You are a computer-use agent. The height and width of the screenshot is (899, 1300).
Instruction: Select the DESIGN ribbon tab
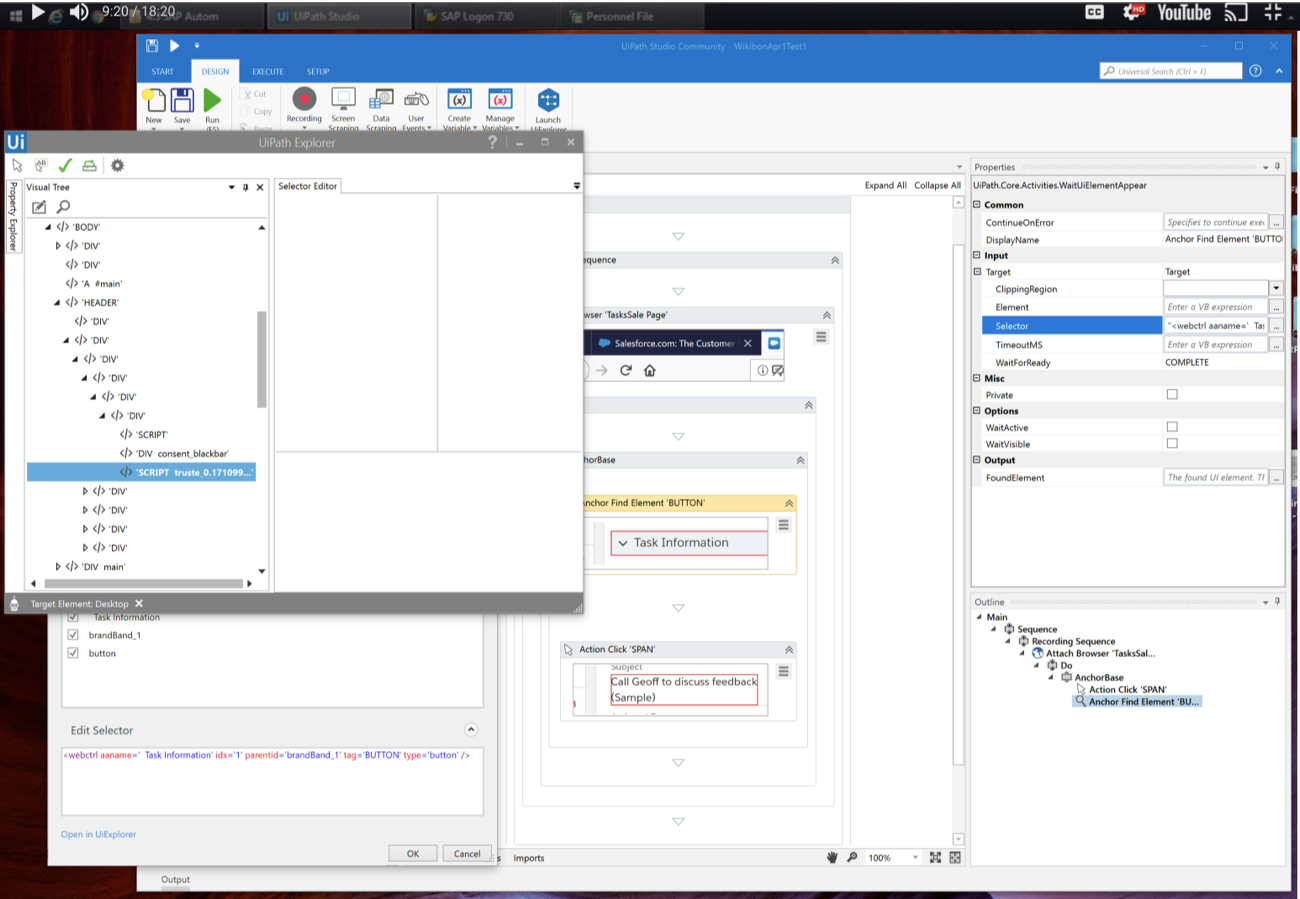pyautogui.click(x=215, y=72)
